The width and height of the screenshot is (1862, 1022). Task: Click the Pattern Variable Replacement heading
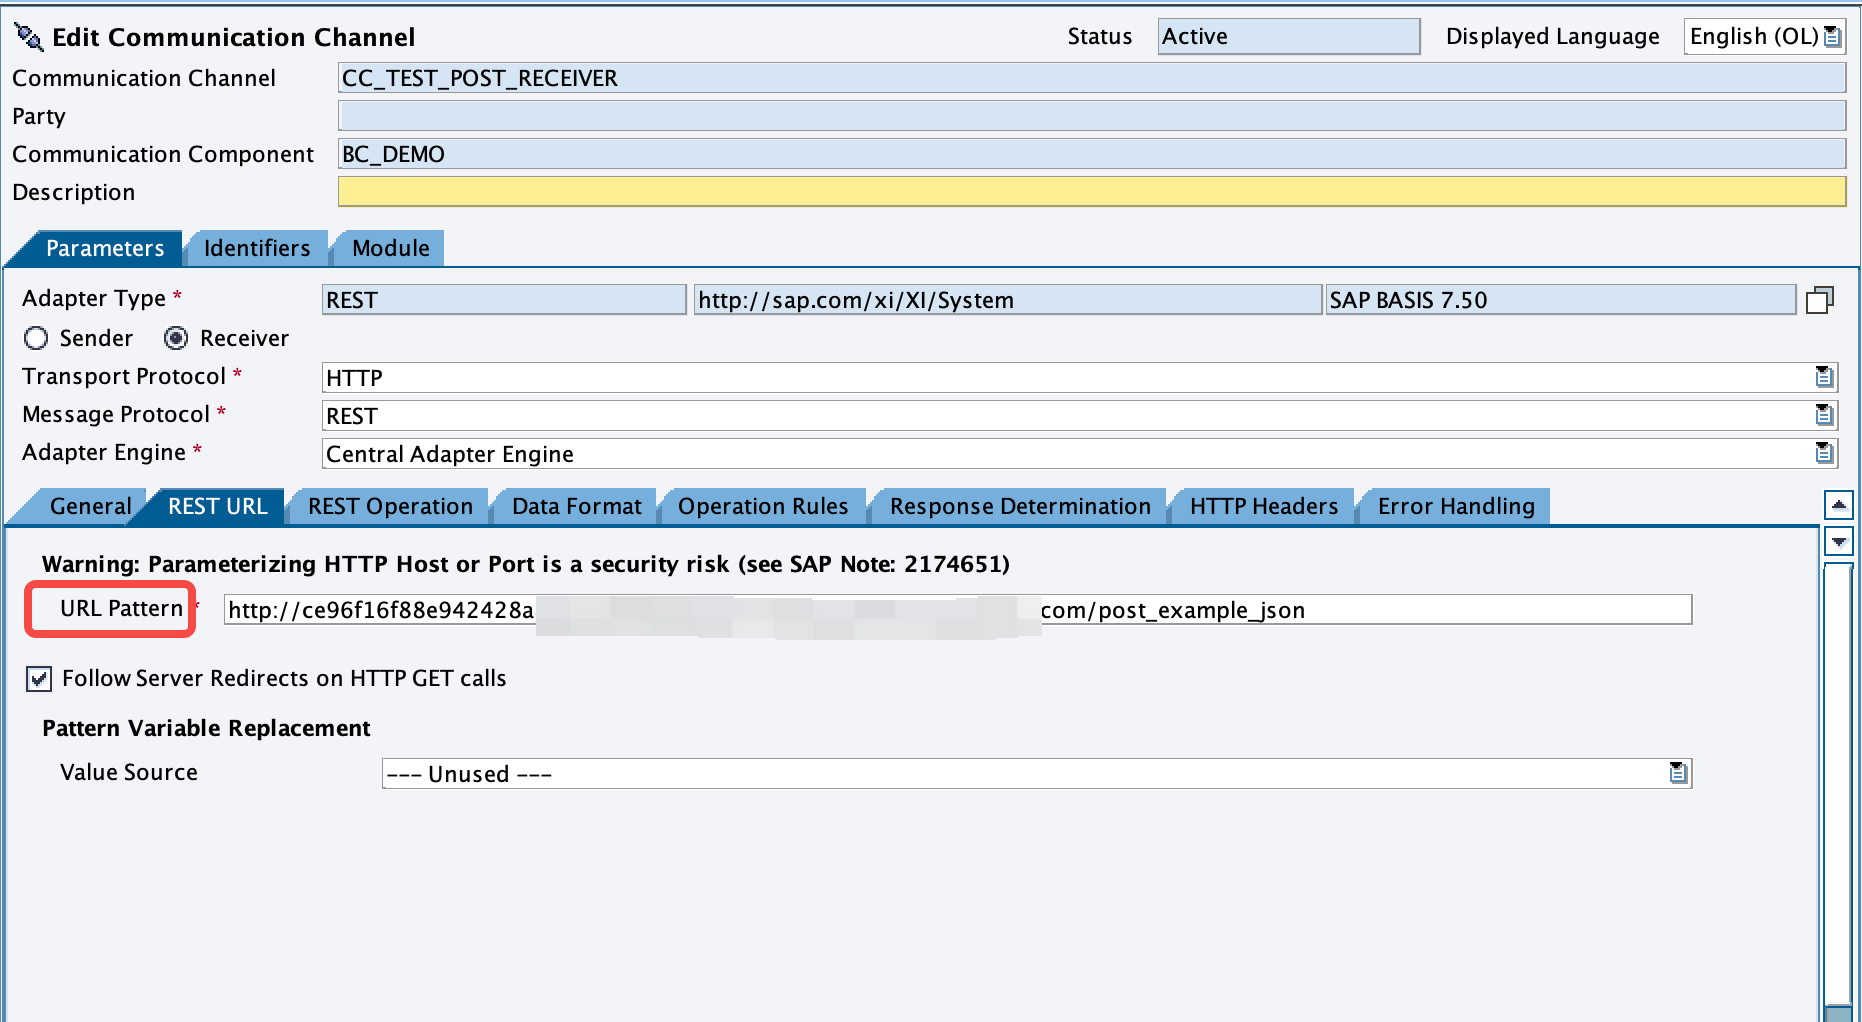click(x=206, y=728)
